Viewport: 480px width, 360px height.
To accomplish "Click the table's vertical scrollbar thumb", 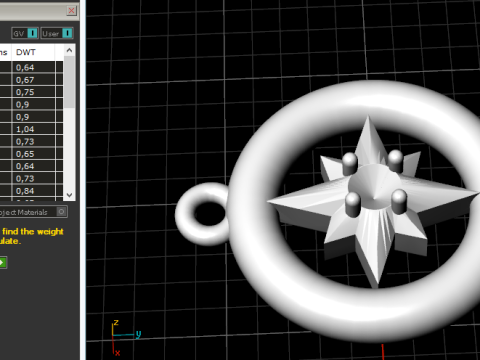I will (69, 82).
